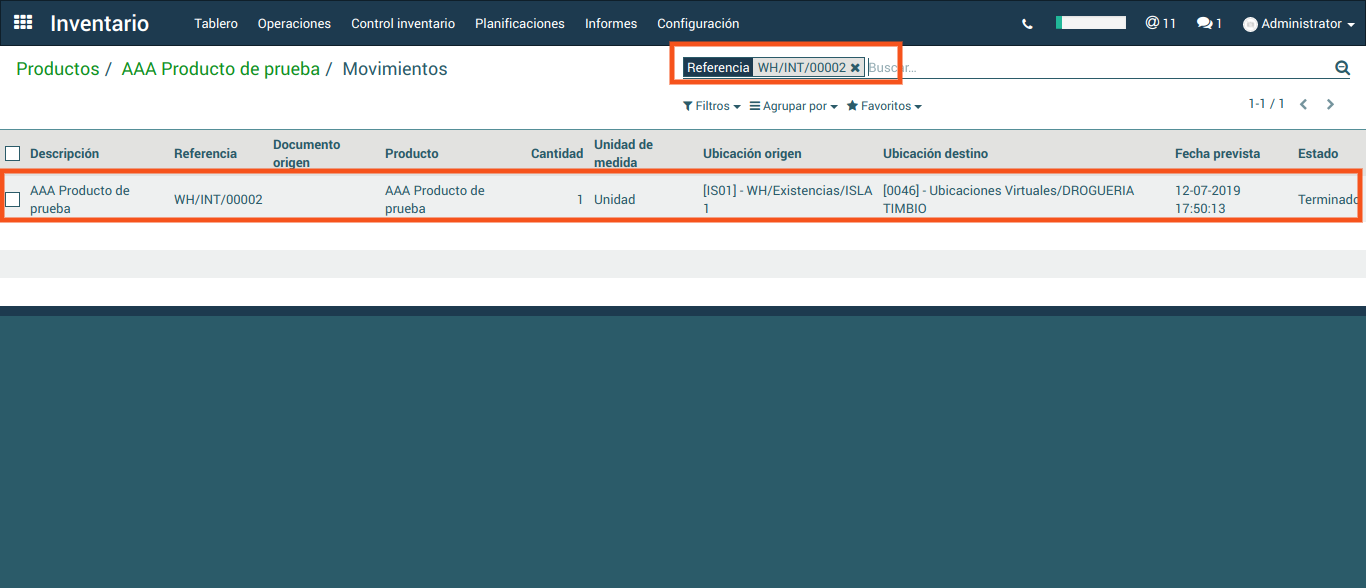The image size is (1366, 588).
Task: Tick the AAA Producto de prueba row checkbox
Action: (x=13, y=199)
